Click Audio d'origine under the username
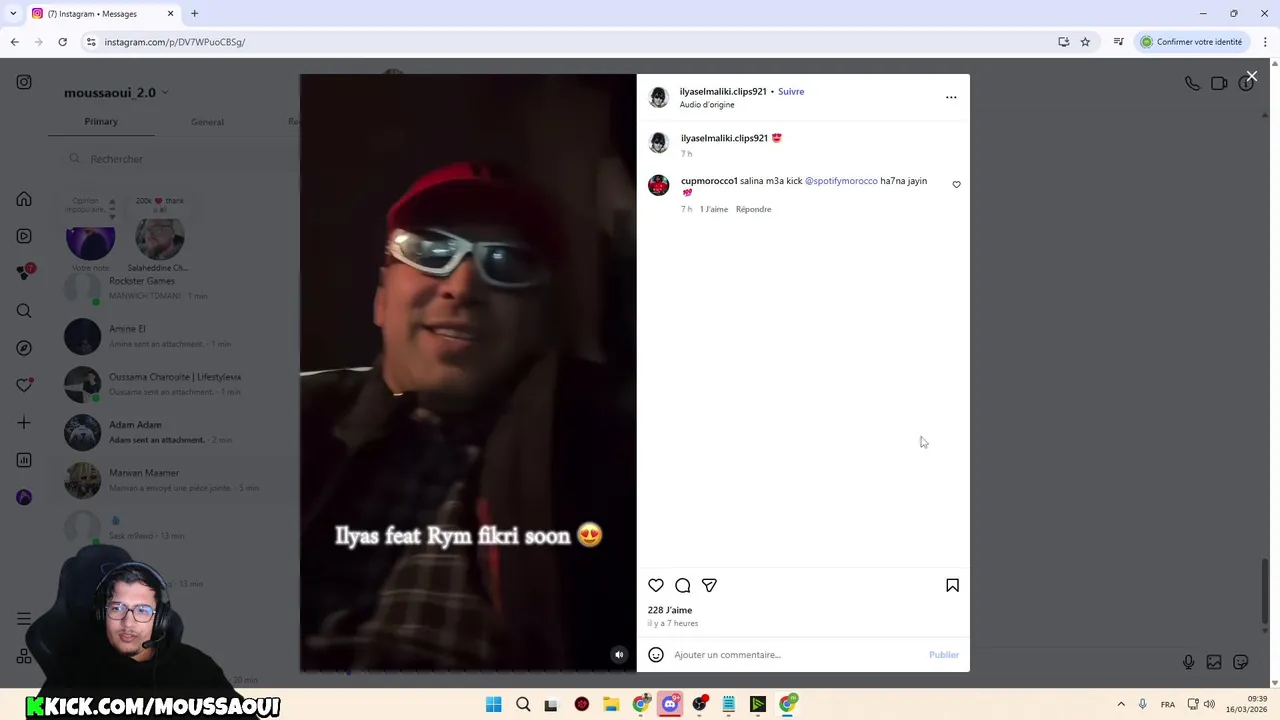Screen dimensions: 1280x720 [x=707, y=105]
